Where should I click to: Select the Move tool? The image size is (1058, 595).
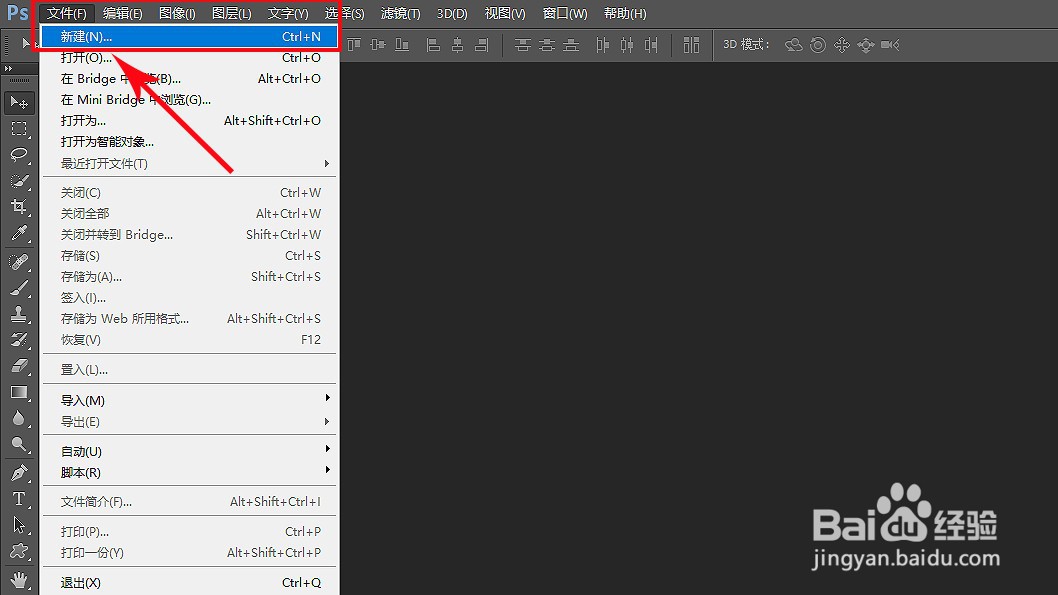click(19, 103)
